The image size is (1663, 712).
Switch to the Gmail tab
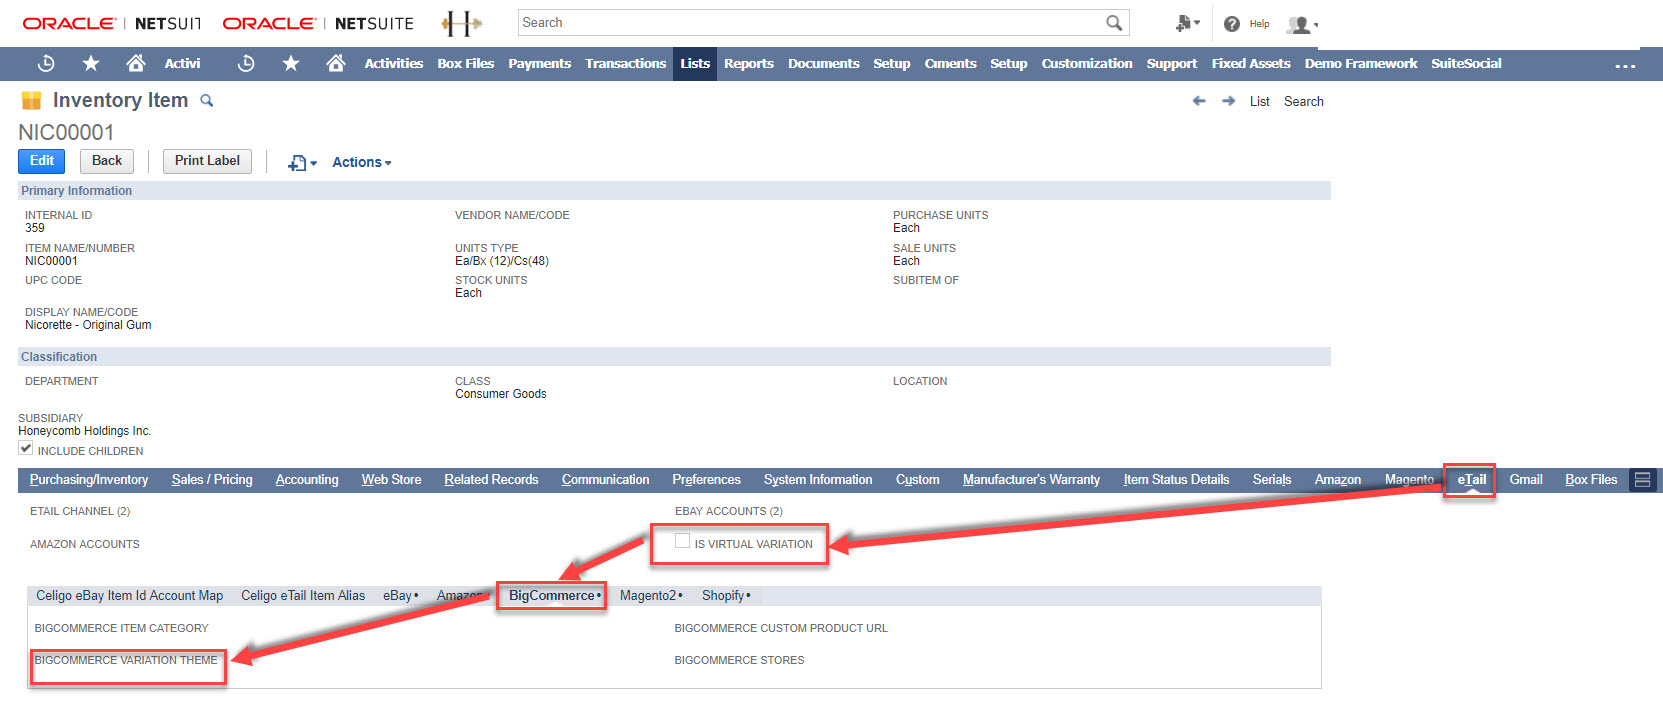(1526, 480)
